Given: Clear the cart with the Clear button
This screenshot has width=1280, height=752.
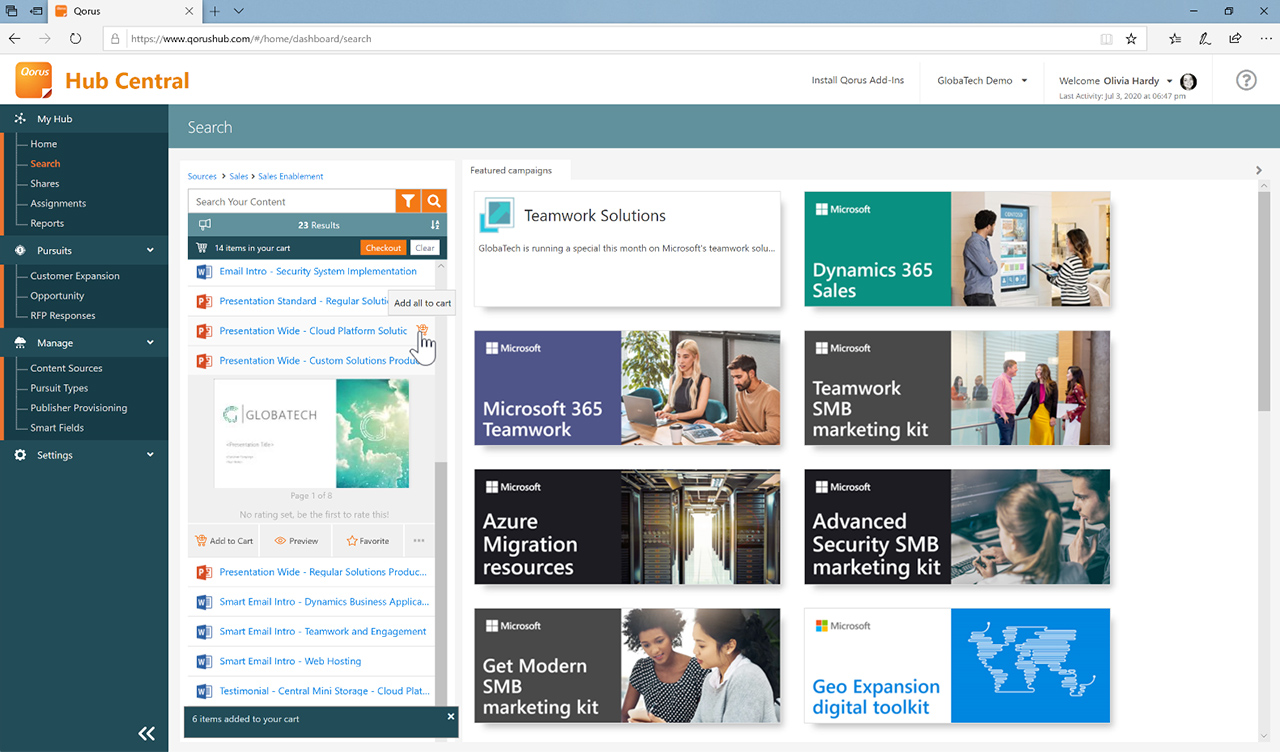Looking at the screenshot, I should pyautogui.click(x=425, y=248).
